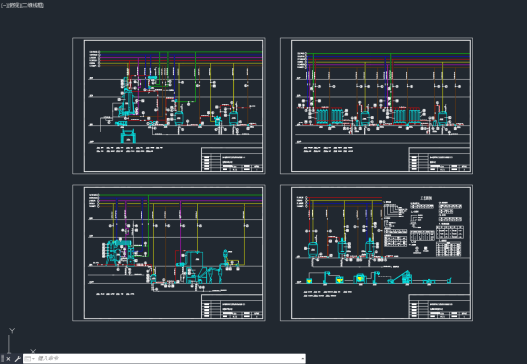
Task: Close the command line window
Action: click(x=8, y=359)
